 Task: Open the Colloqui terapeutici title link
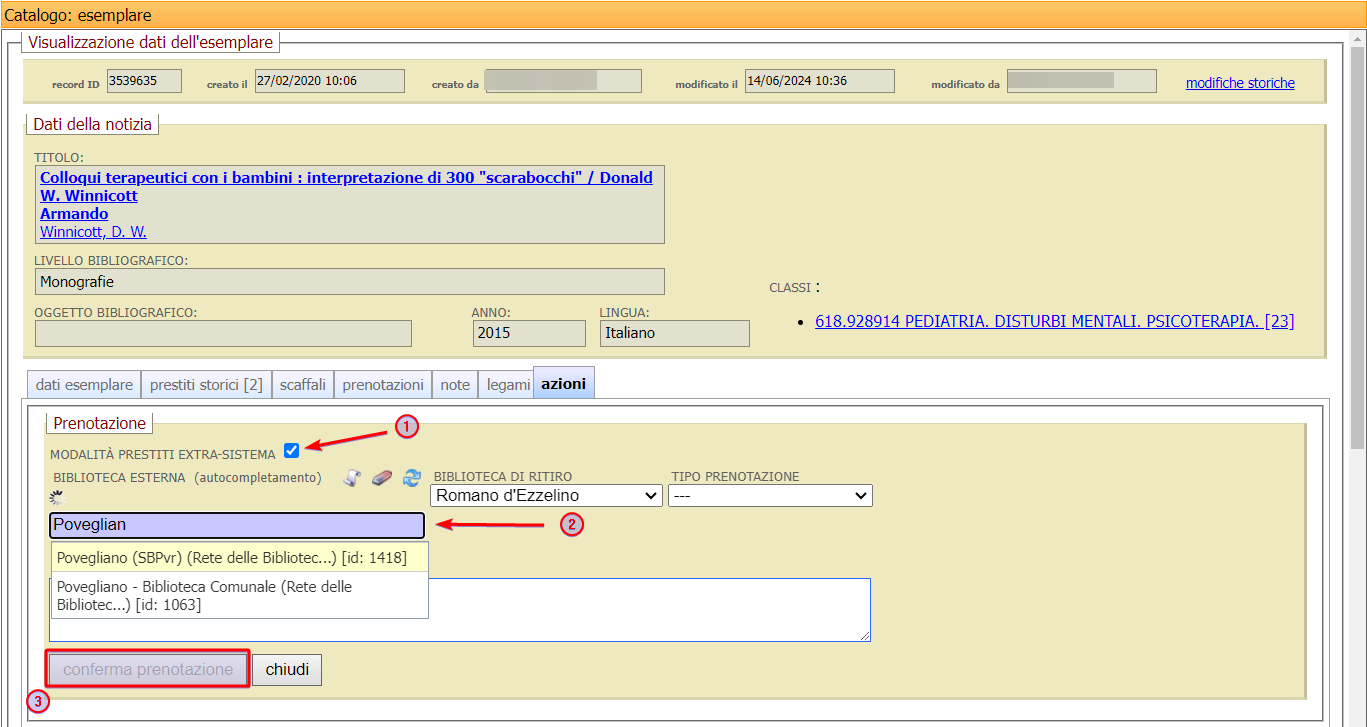click(x=346, y=177)
